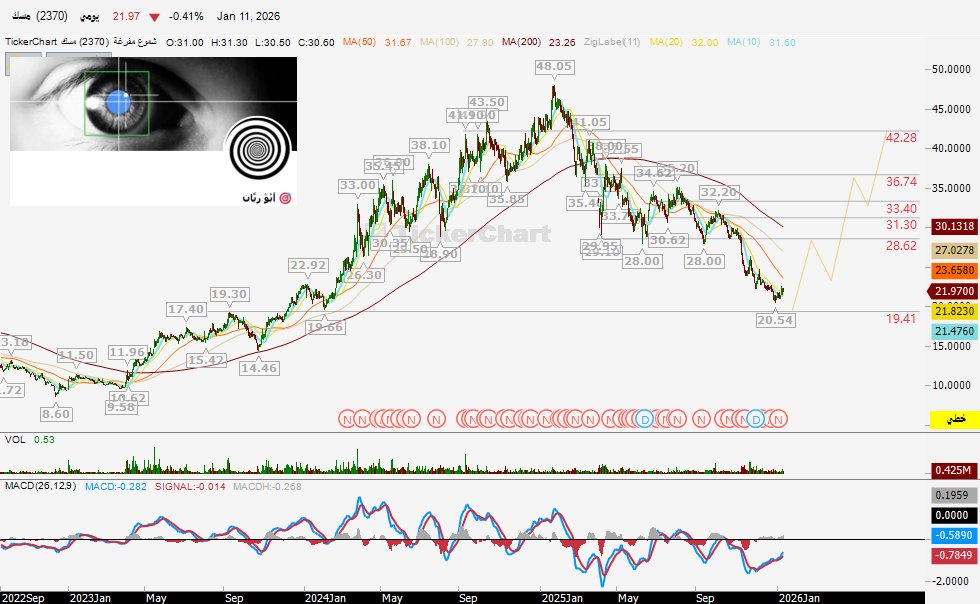Screen dimensions: 980x604
Task: Click the SIGNAL:-0.014 legend value
Action: tap(190, 486)
